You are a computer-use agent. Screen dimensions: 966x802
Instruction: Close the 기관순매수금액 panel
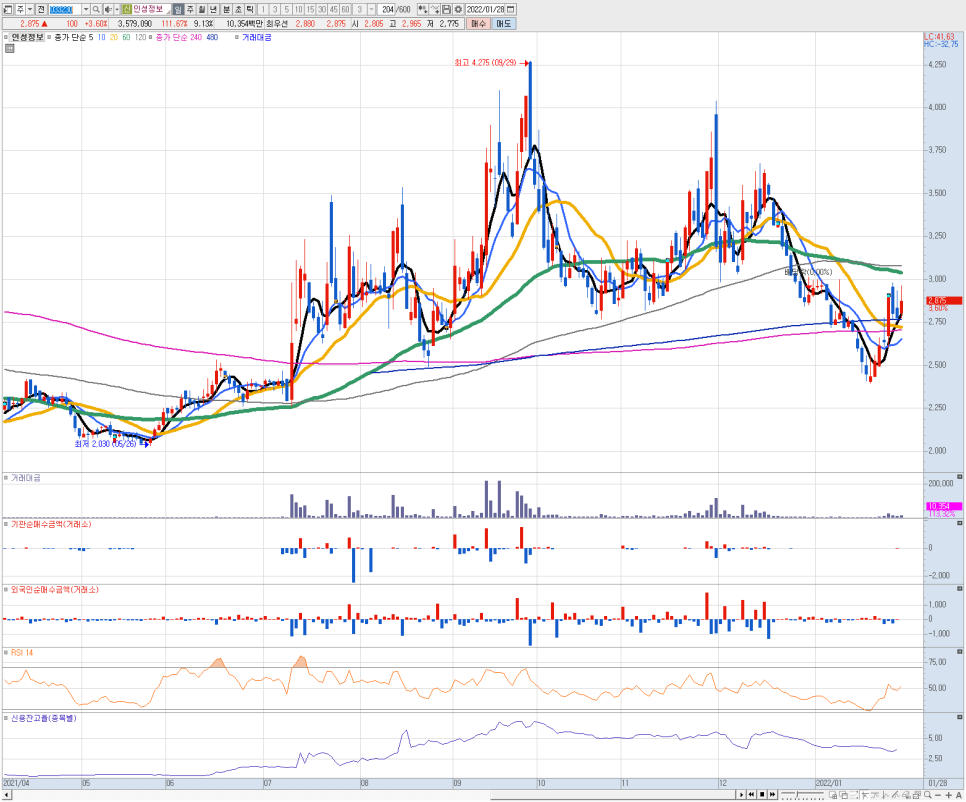[960, 523]
